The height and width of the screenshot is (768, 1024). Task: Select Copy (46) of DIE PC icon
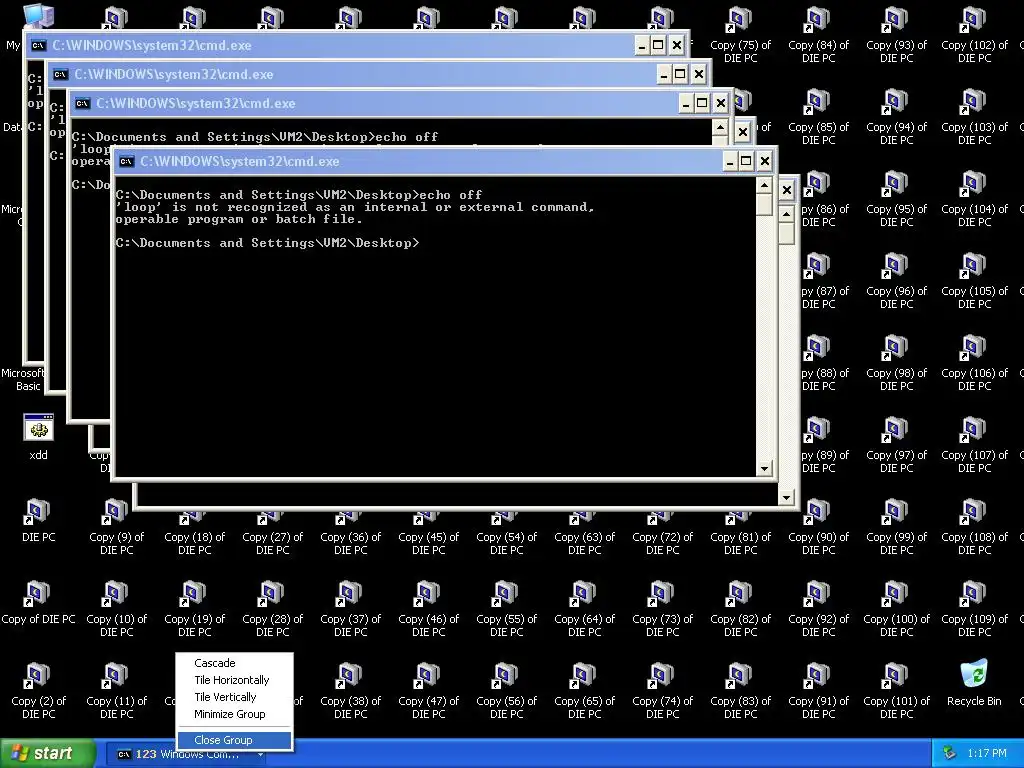click(428, 609)
